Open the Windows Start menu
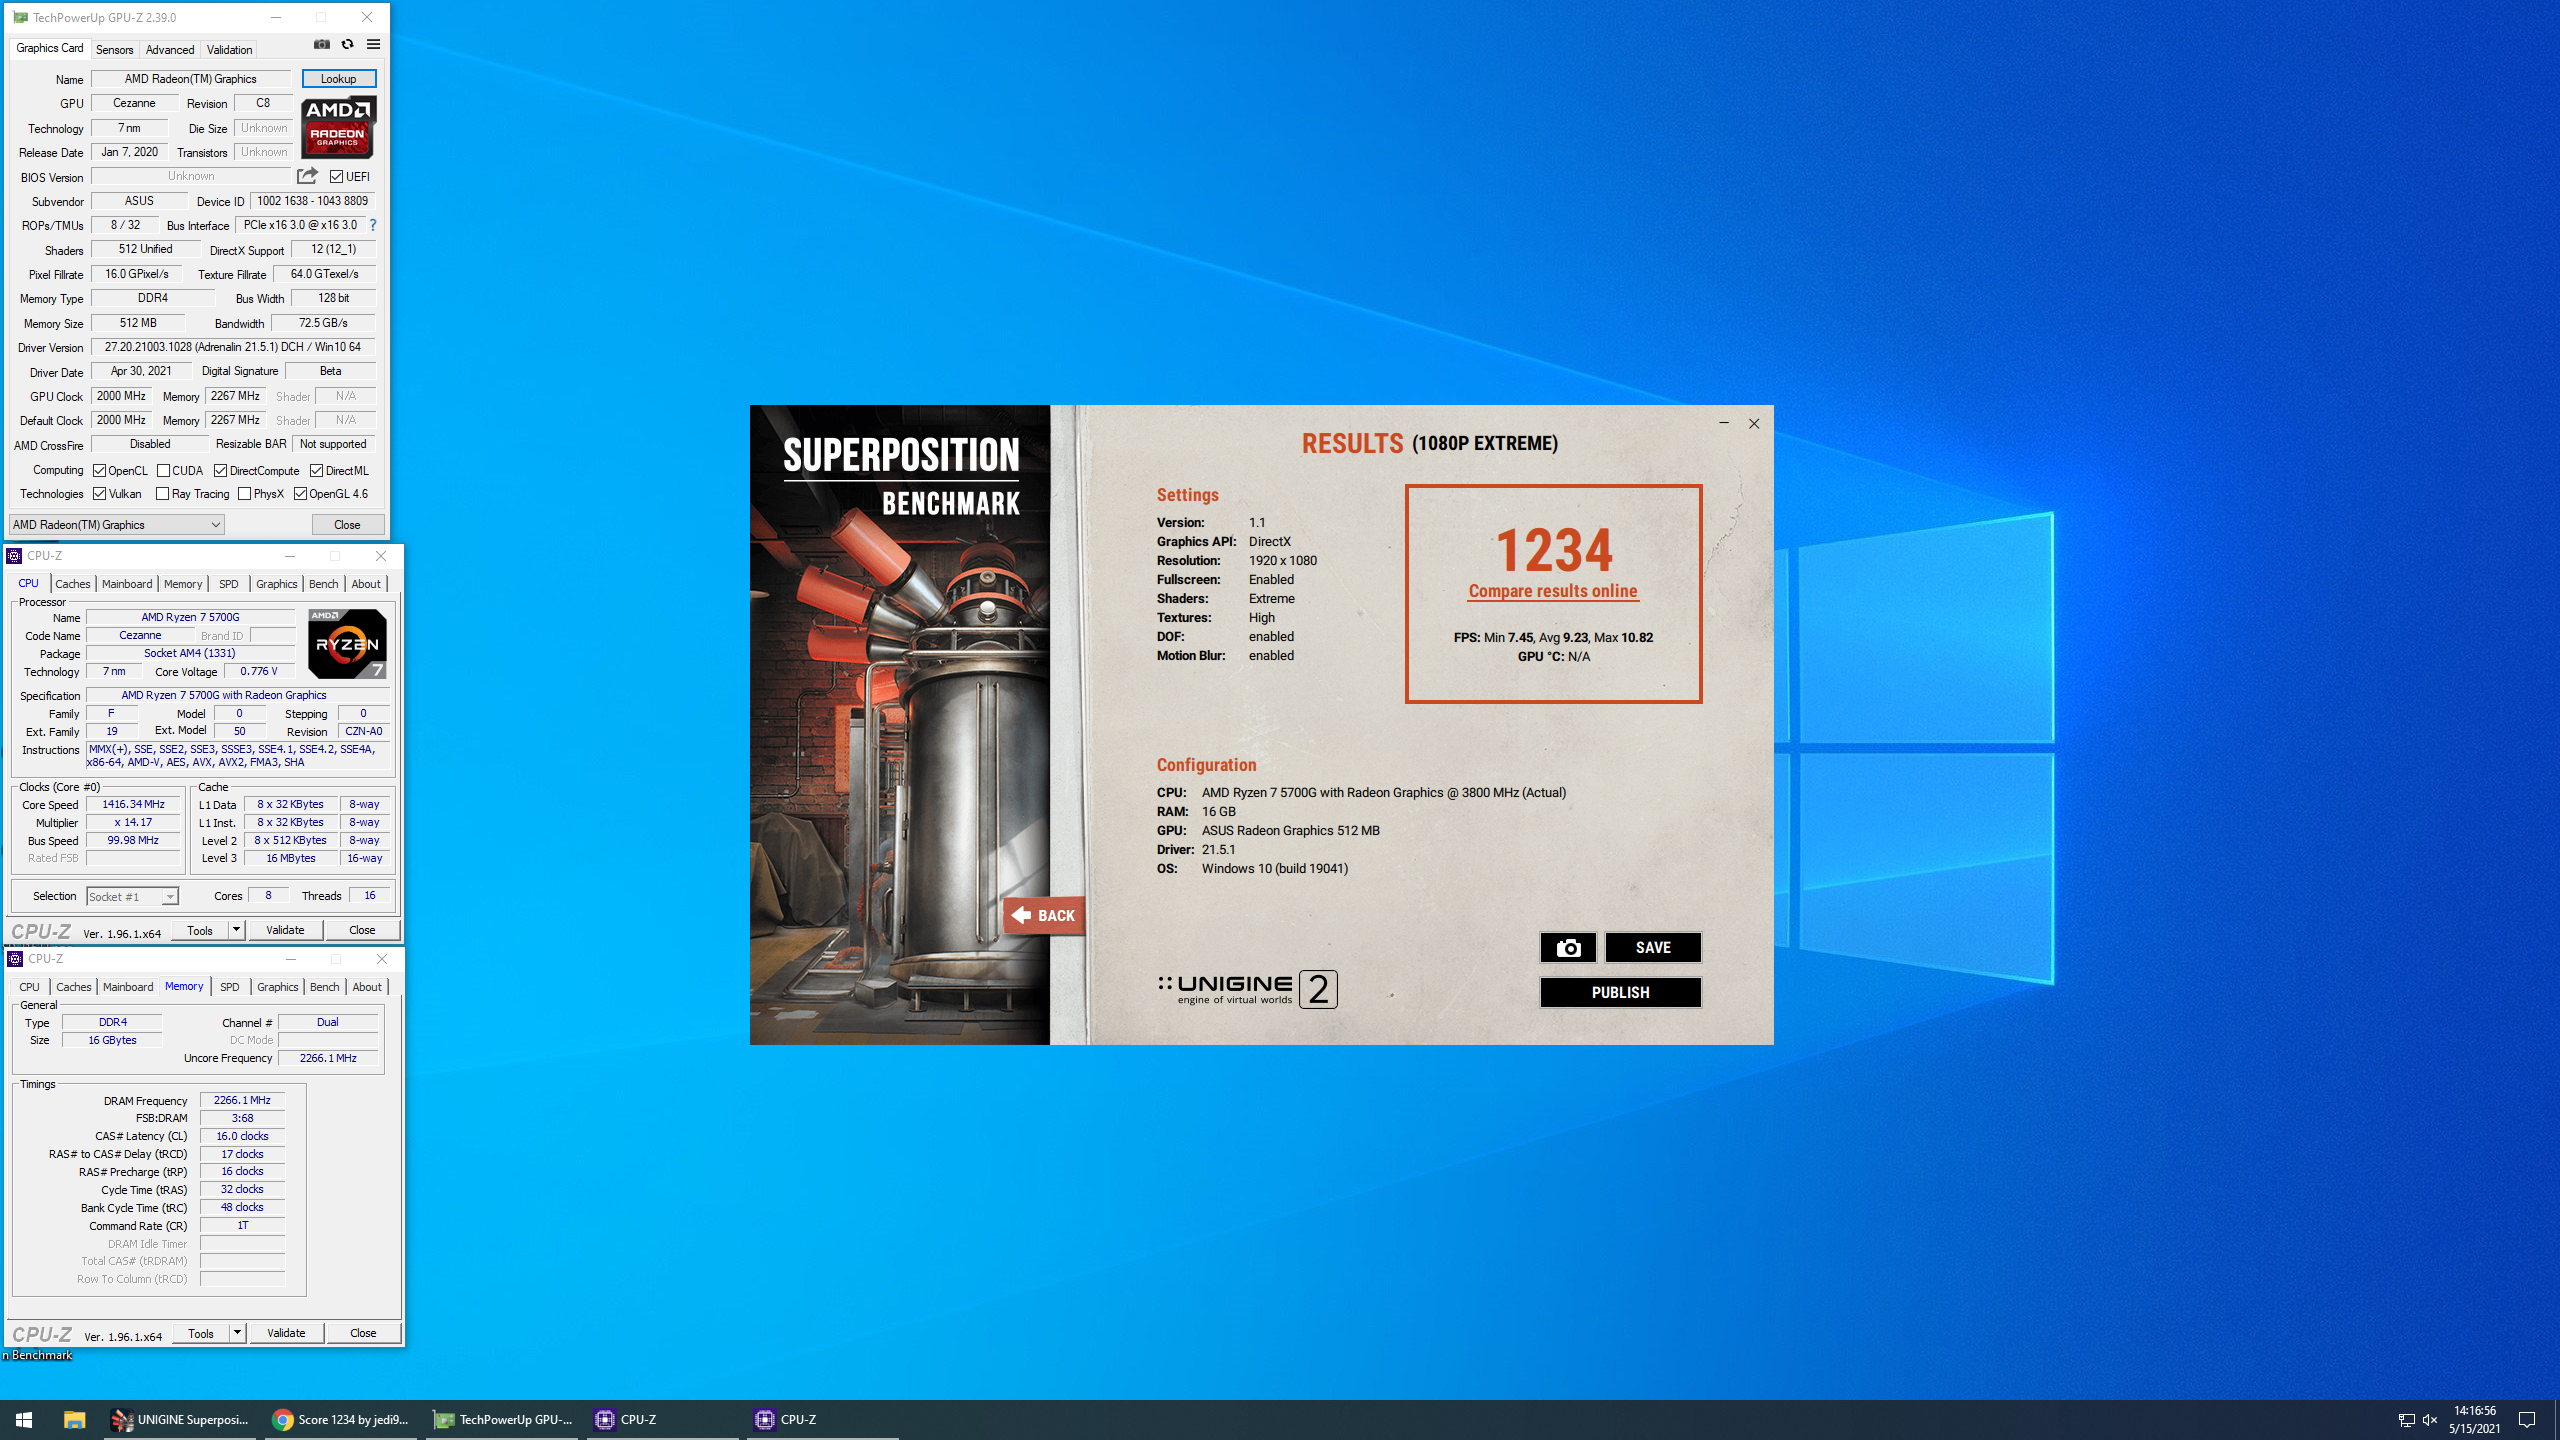 click(x=24, y=1419)
